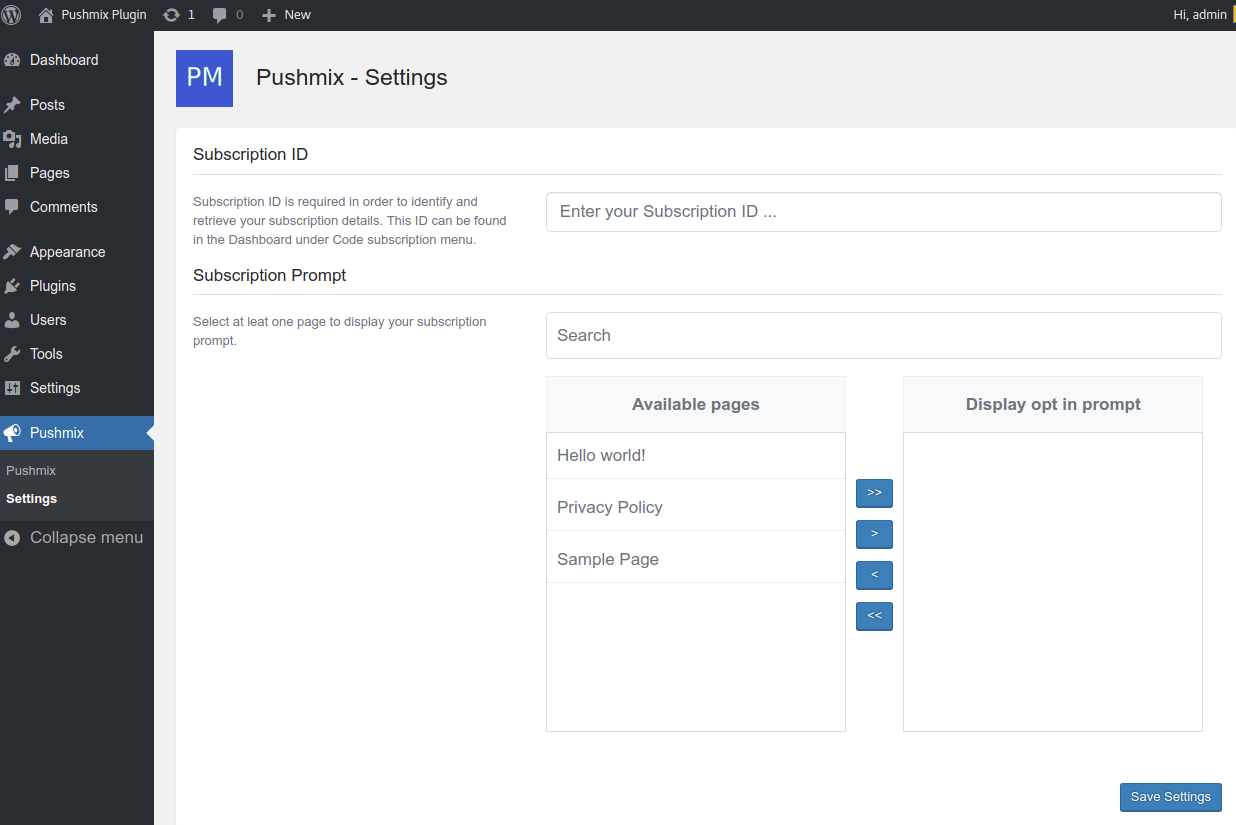Move selected page left with < button
The height and width of the screenshot is (825, 1236).
pos(874,575)
